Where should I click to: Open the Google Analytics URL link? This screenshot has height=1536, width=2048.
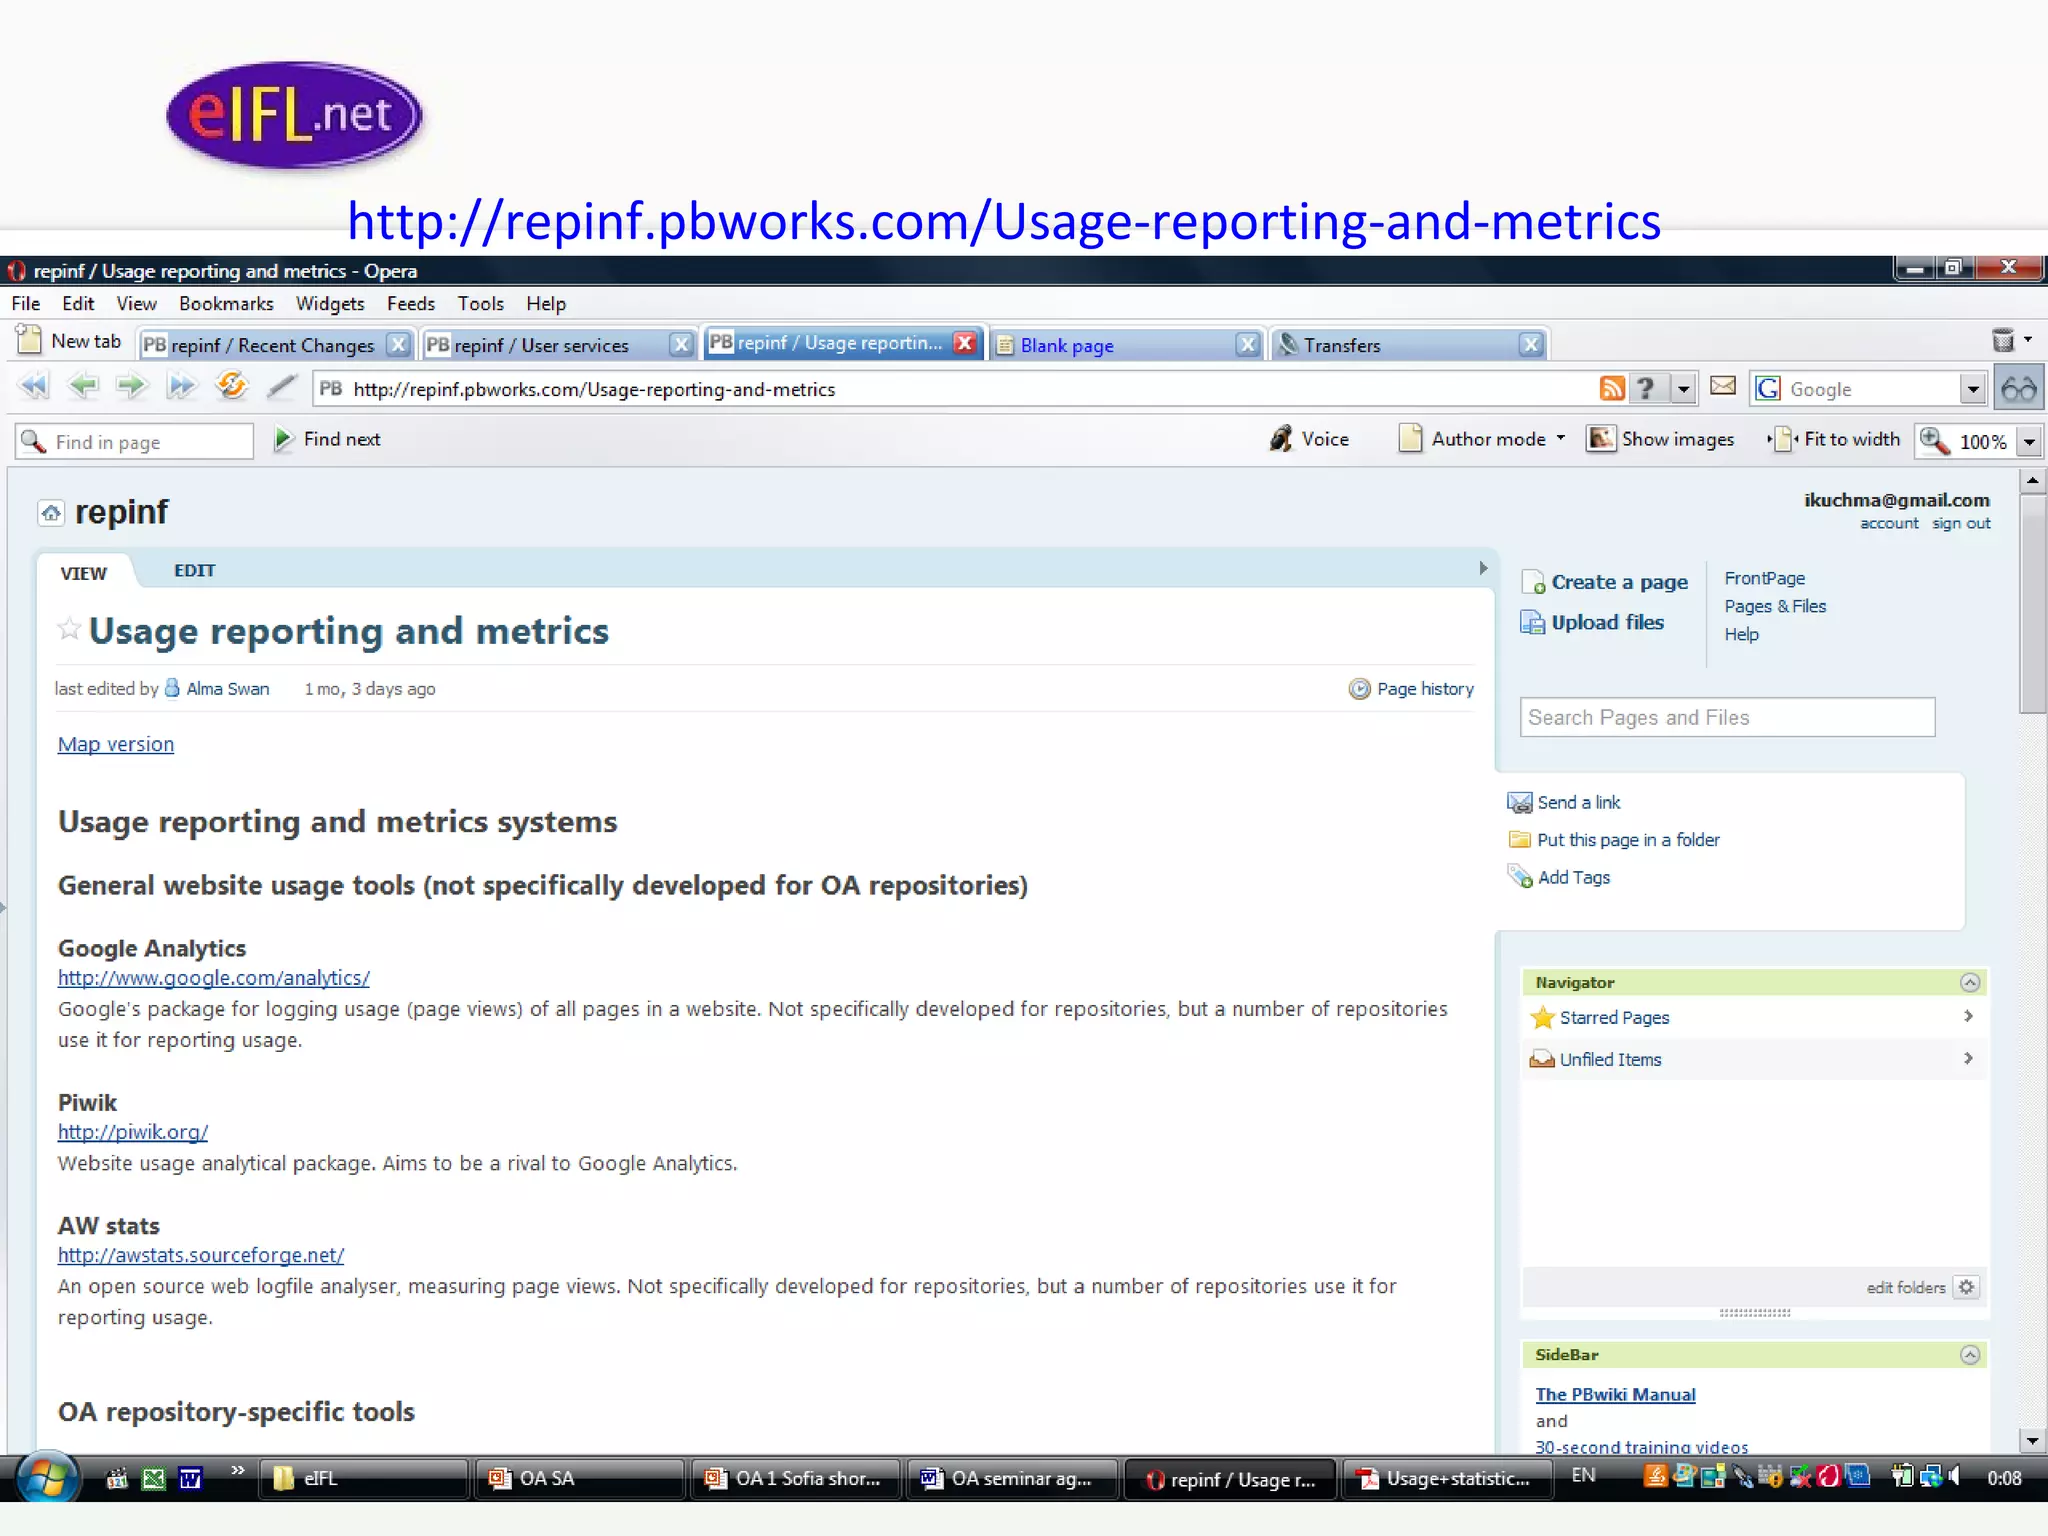pos(214,979)
